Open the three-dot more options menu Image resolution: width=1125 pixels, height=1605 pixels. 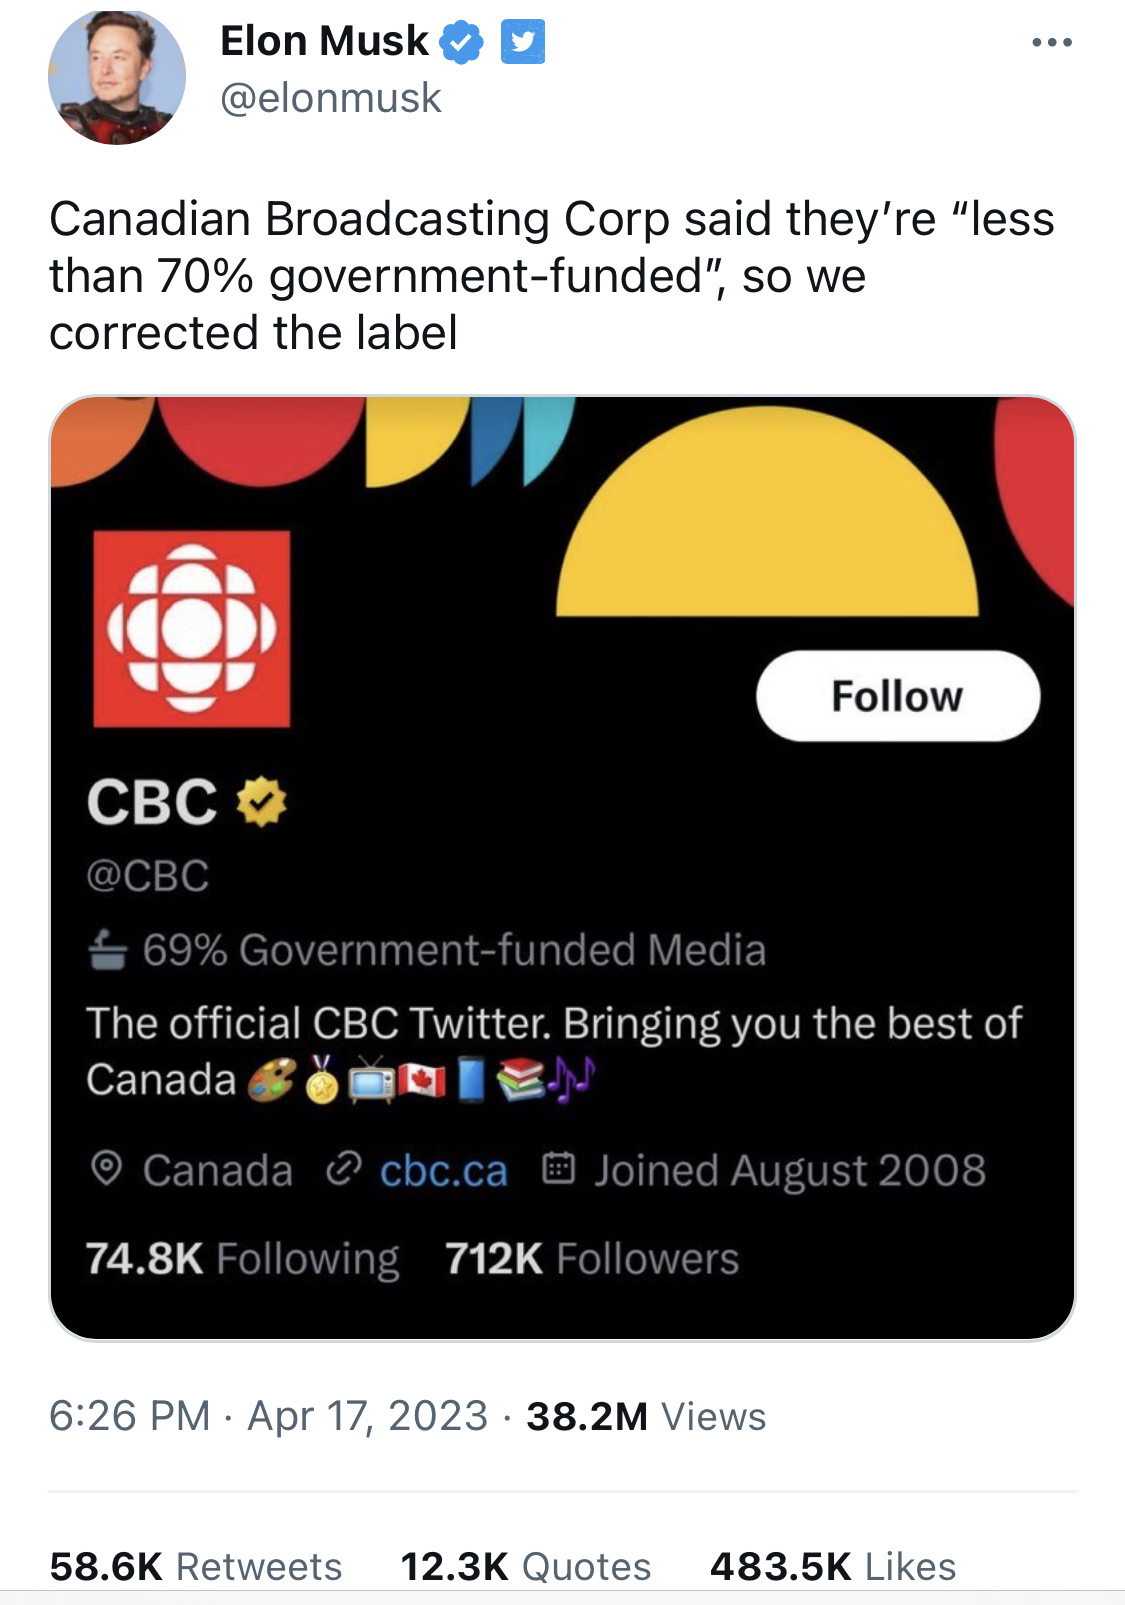coord(1052,43)
